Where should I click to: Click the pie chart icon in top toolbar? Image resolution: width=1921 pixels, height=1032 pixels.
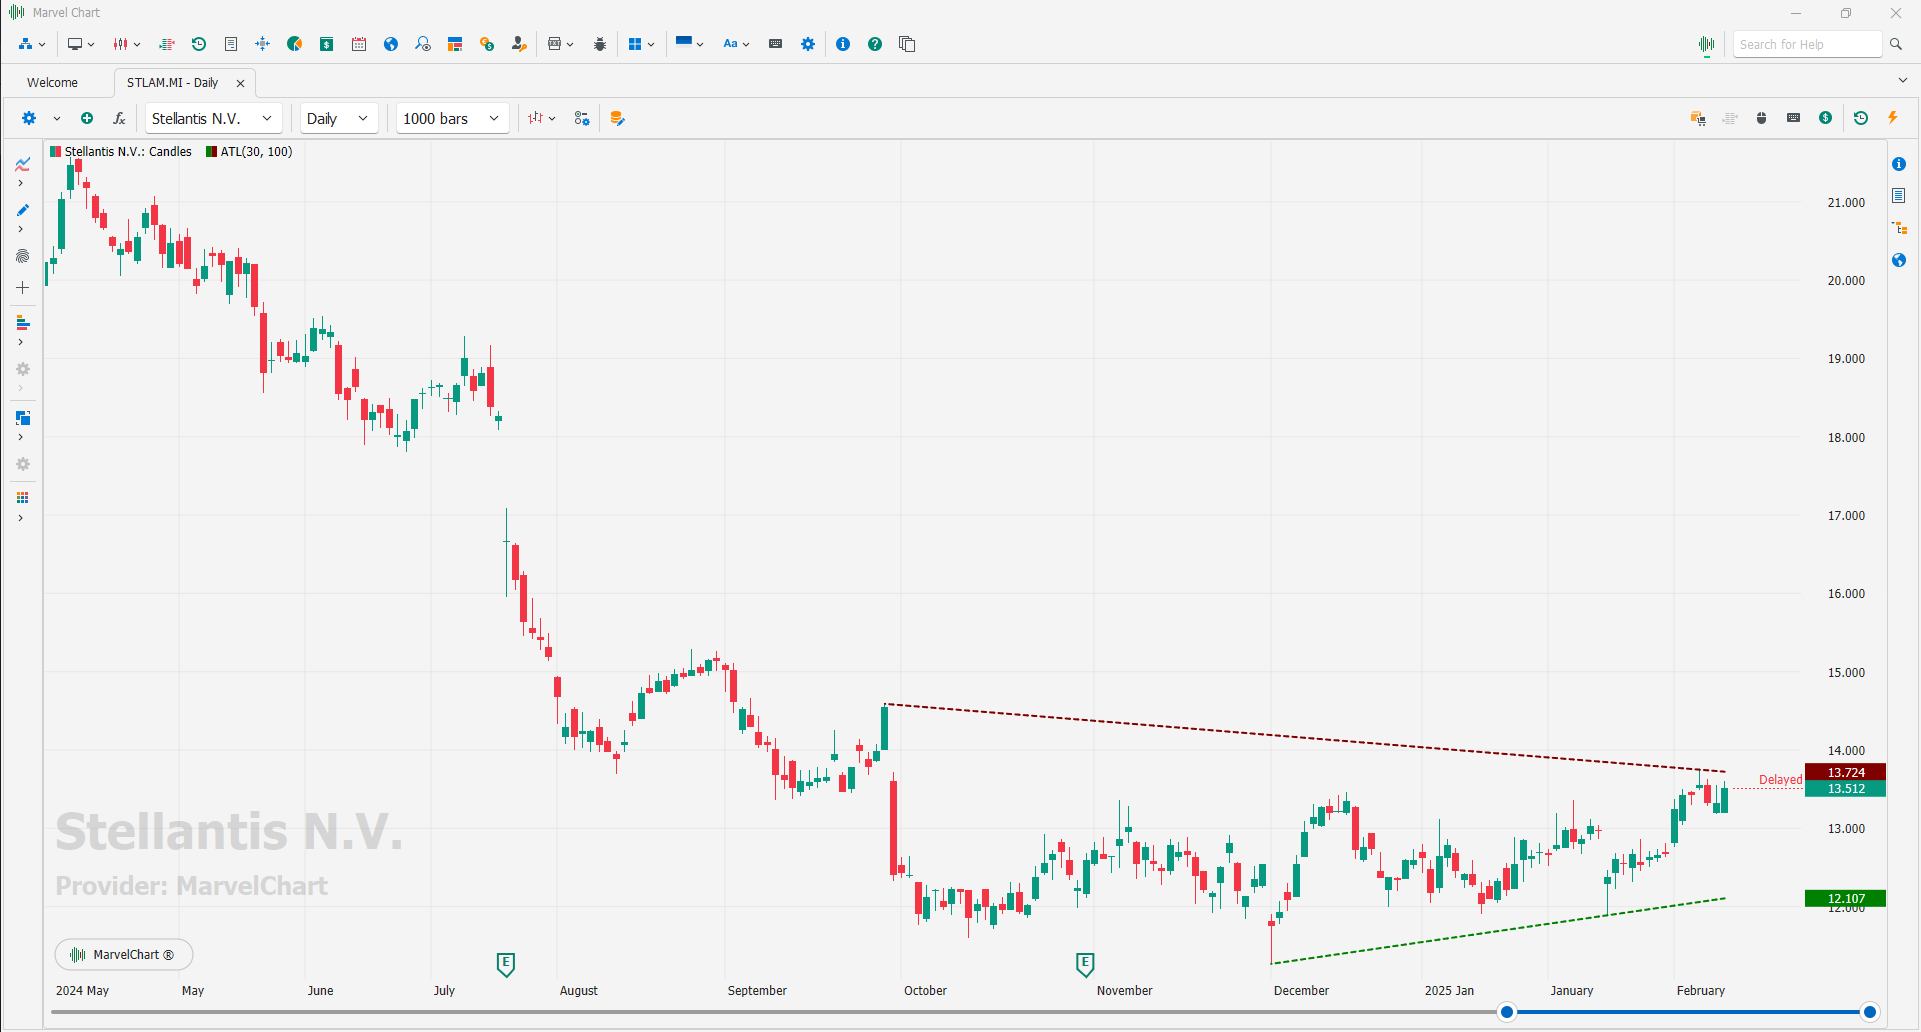click(295, 44)
